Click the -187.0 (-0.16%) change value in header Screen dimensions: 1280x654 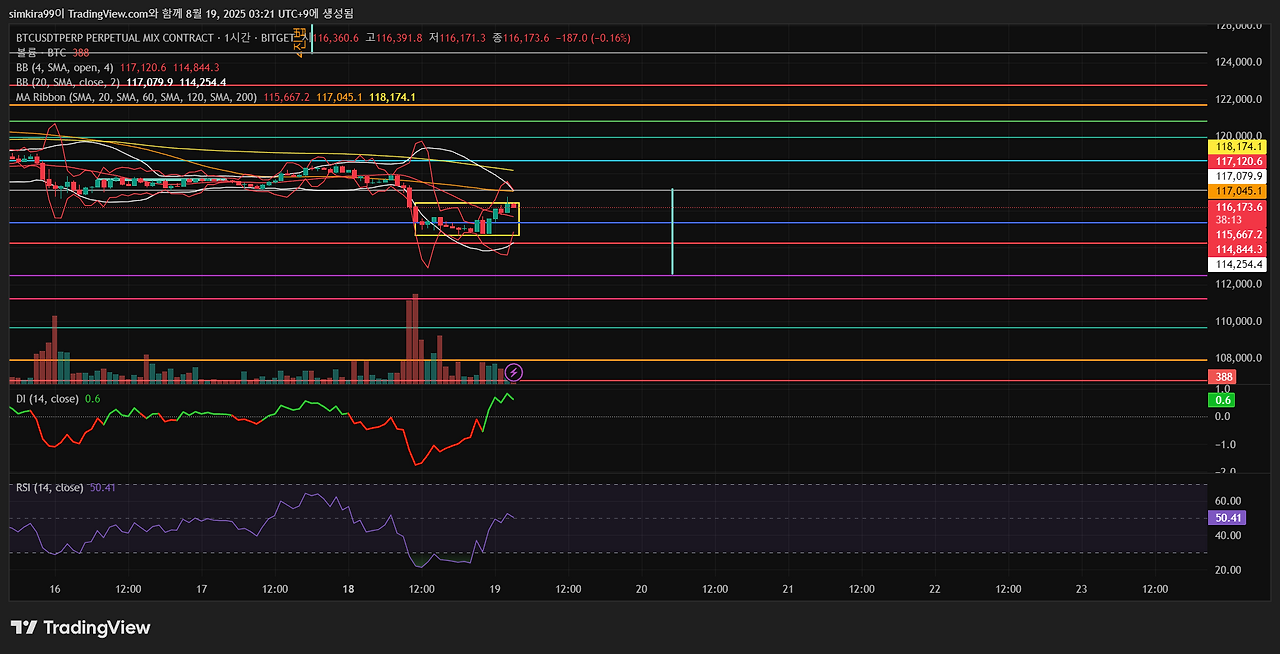click(595, 37)
